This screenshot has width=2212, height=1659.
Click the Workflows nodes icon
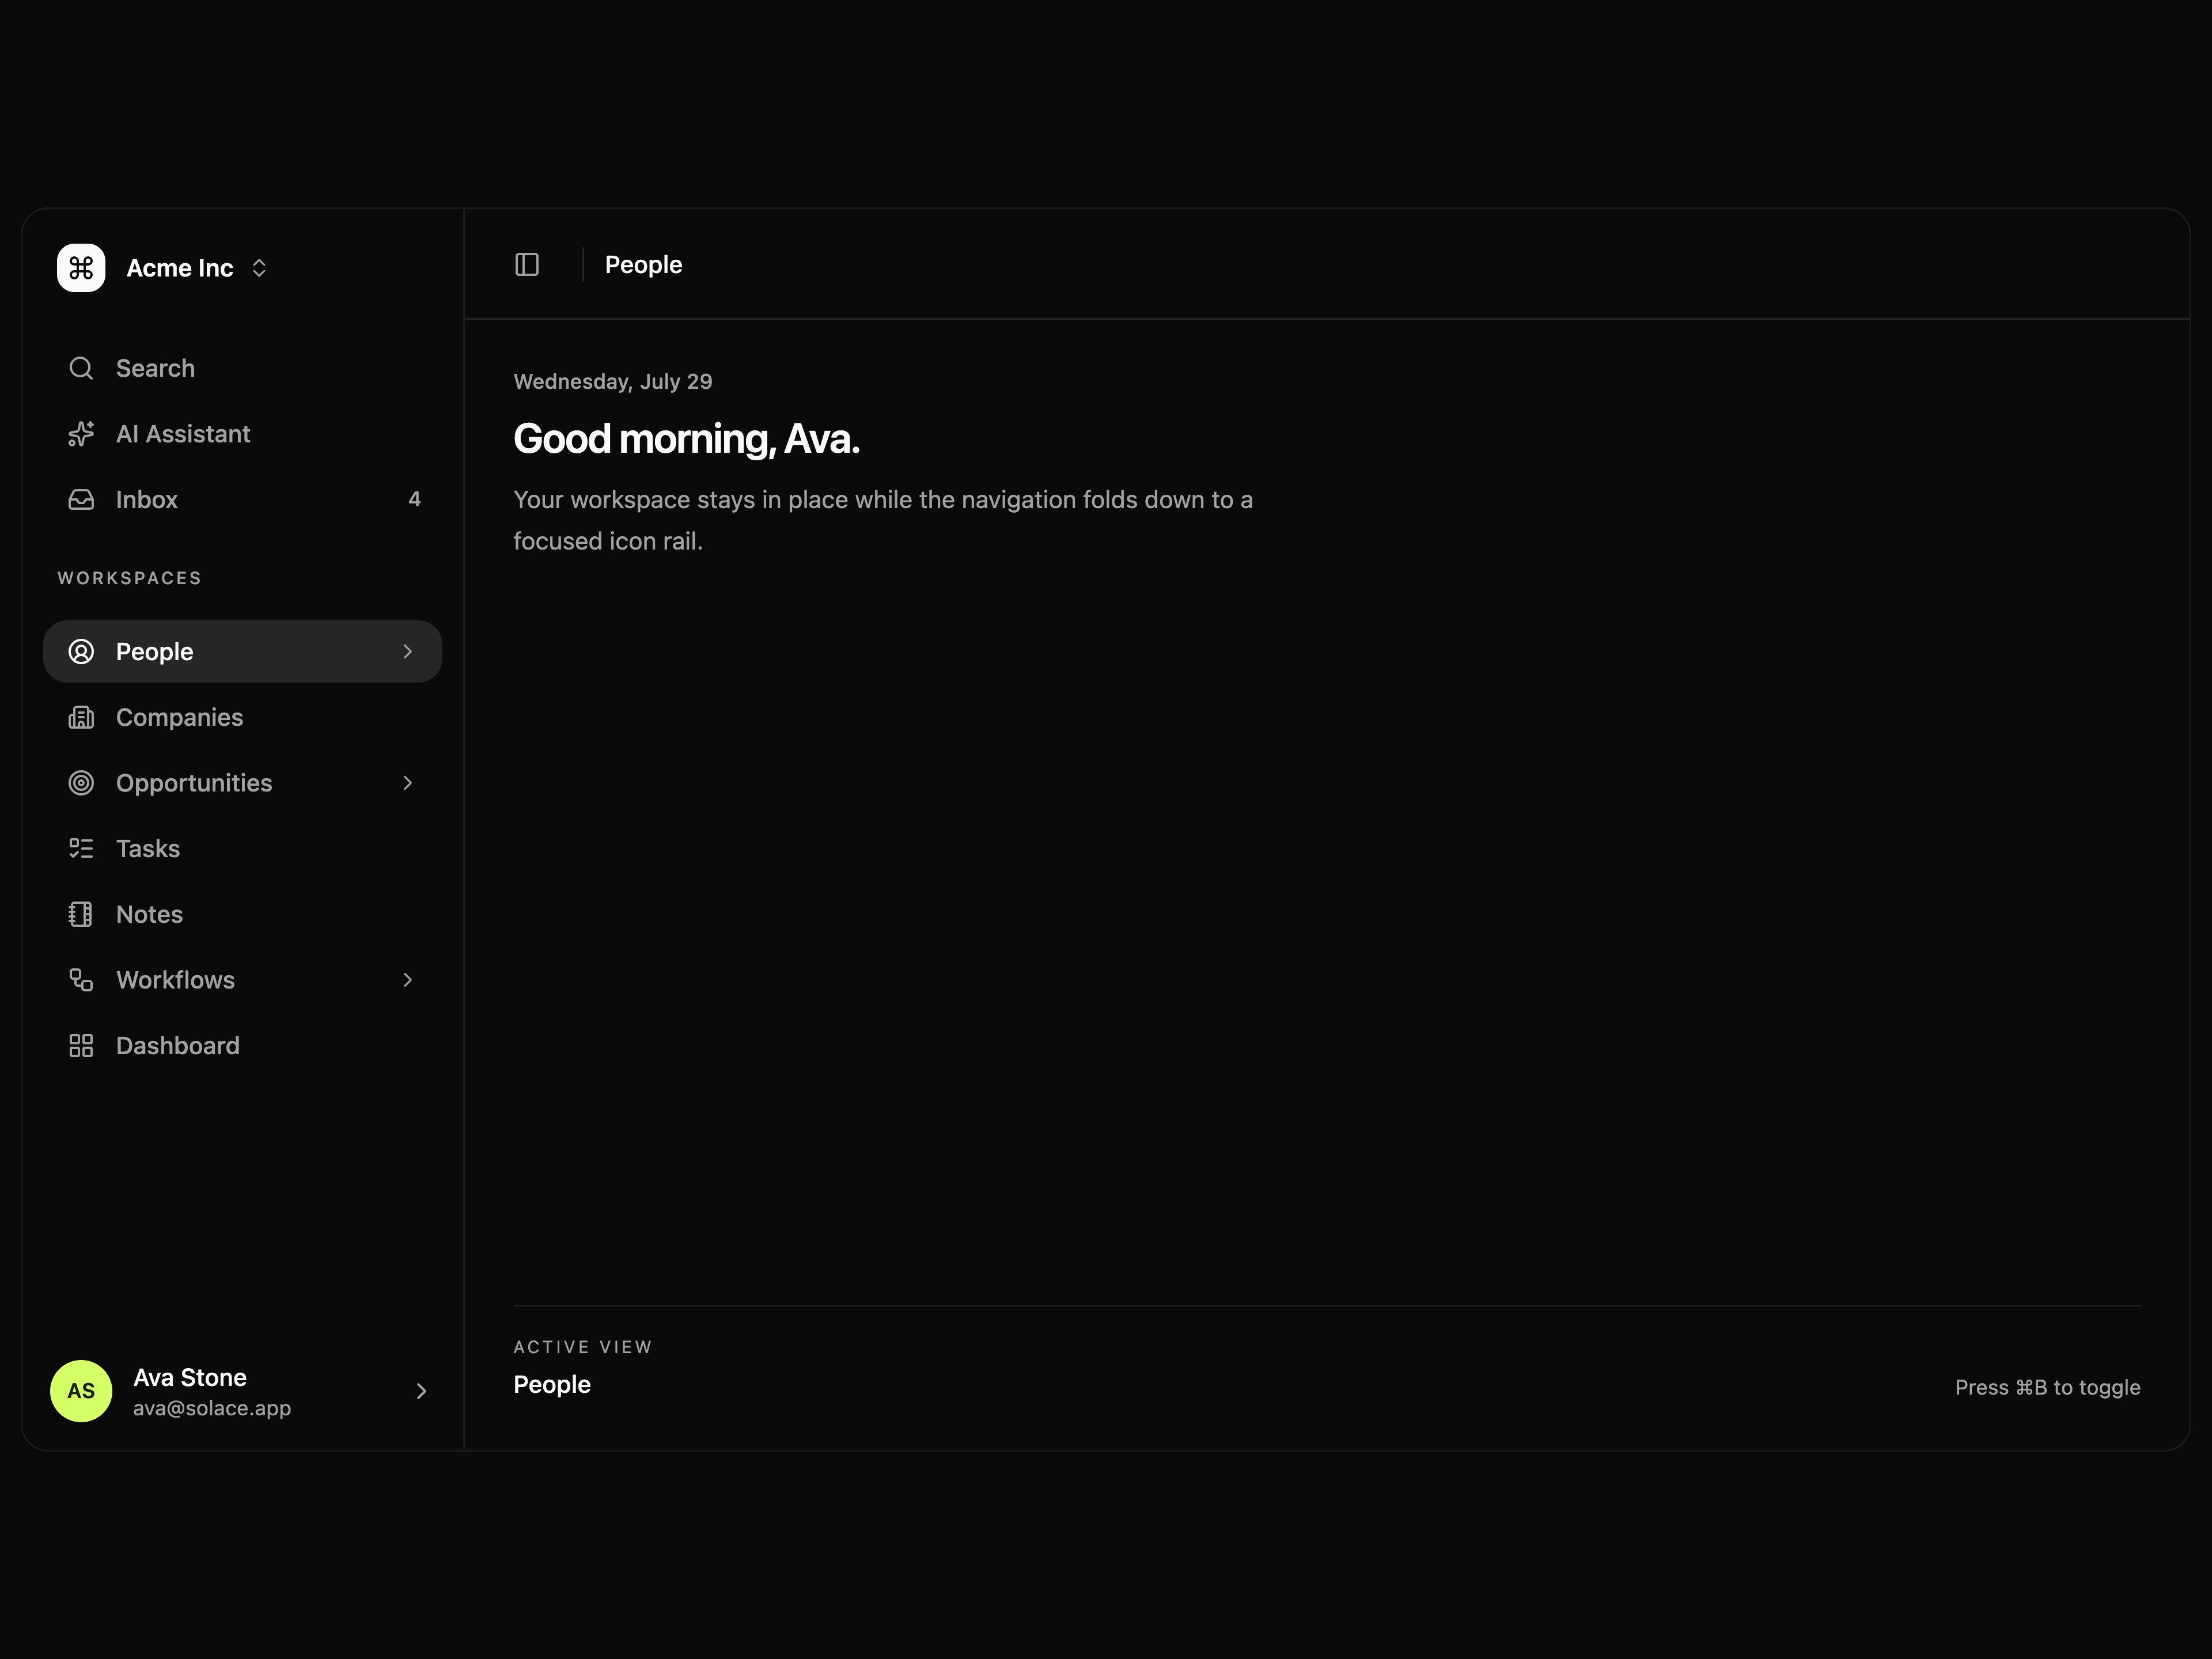click(81, 980)
